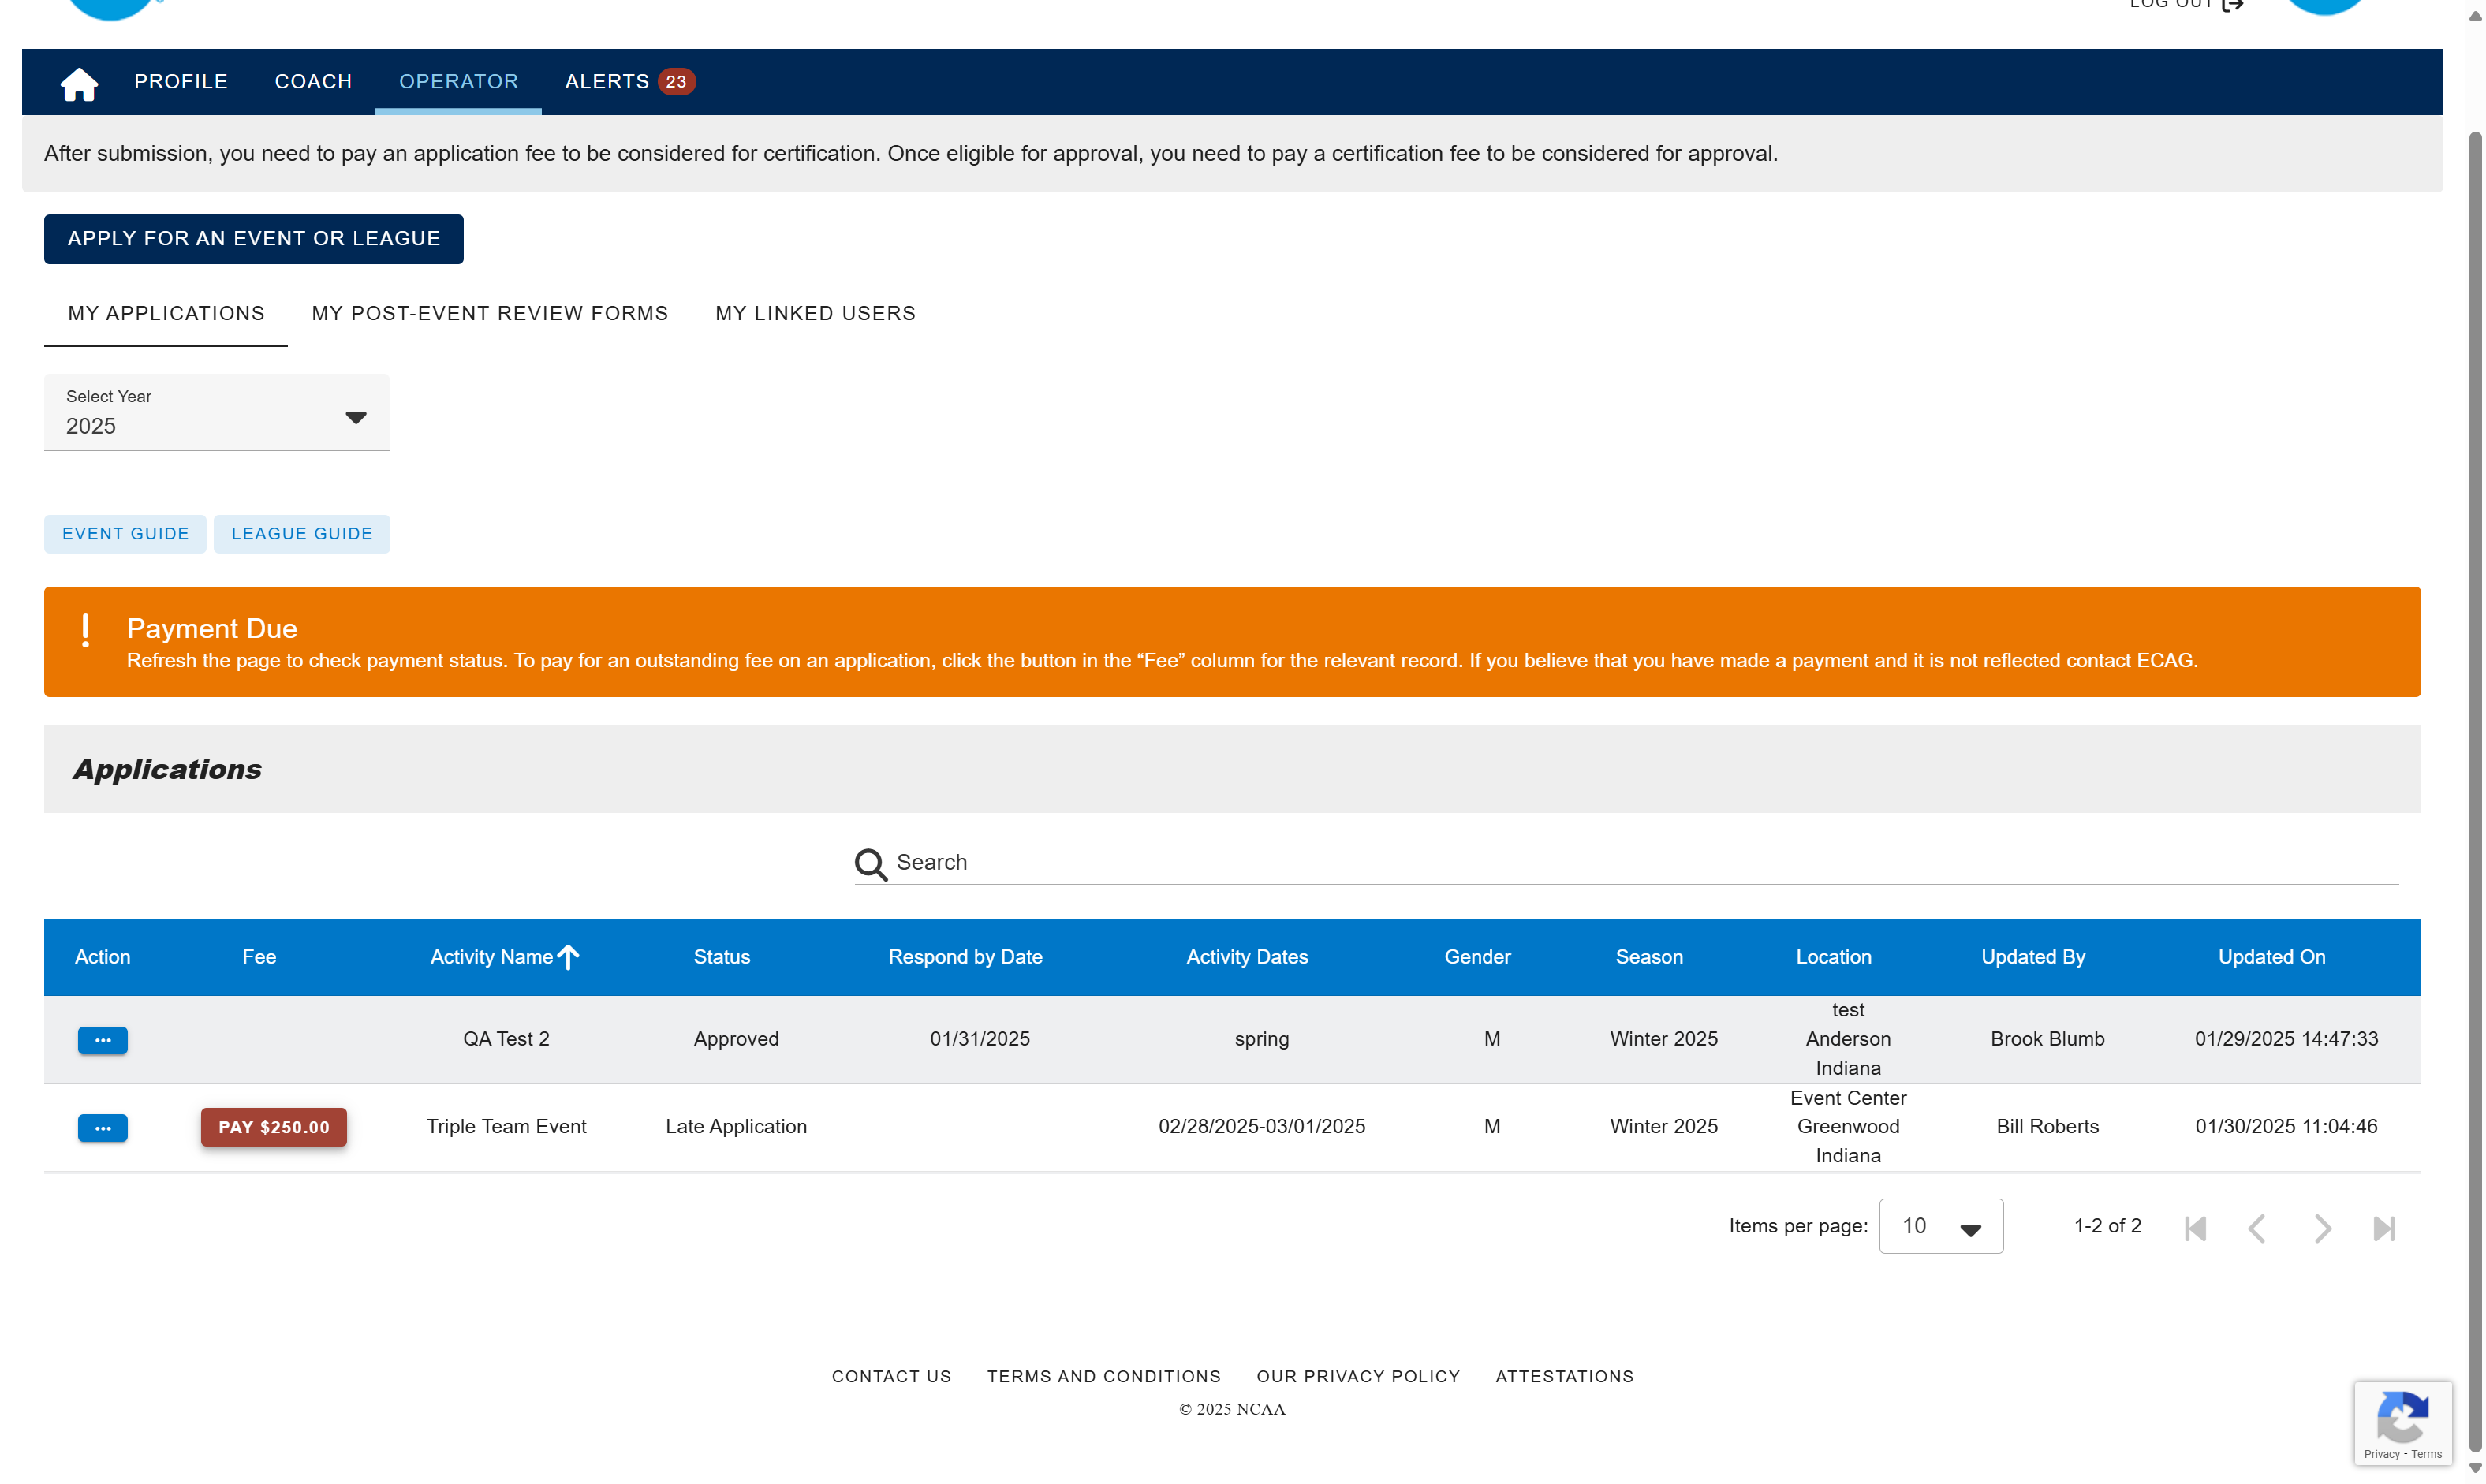Open the Contact Us link
Screen dimensions: 2486x1484
[x=891, y=1377]
